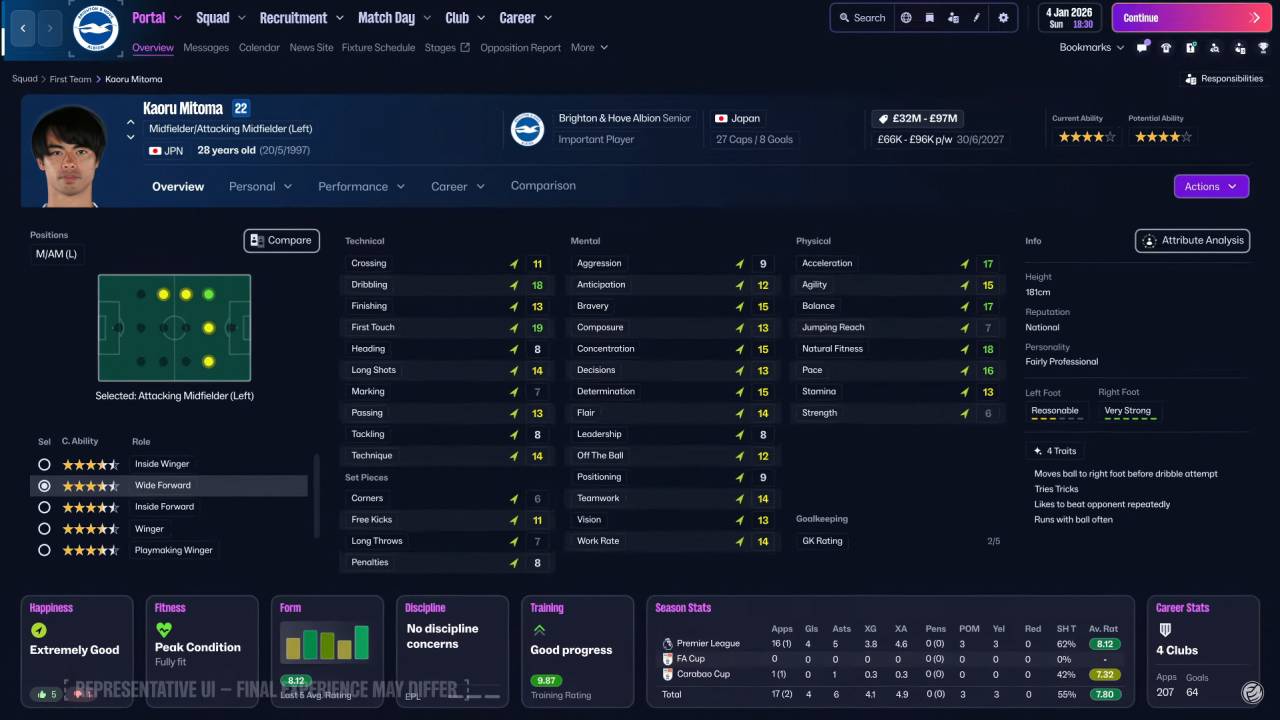Select the Inside Winger role radio button
The image size is (1280, 720).
point(44,463)
